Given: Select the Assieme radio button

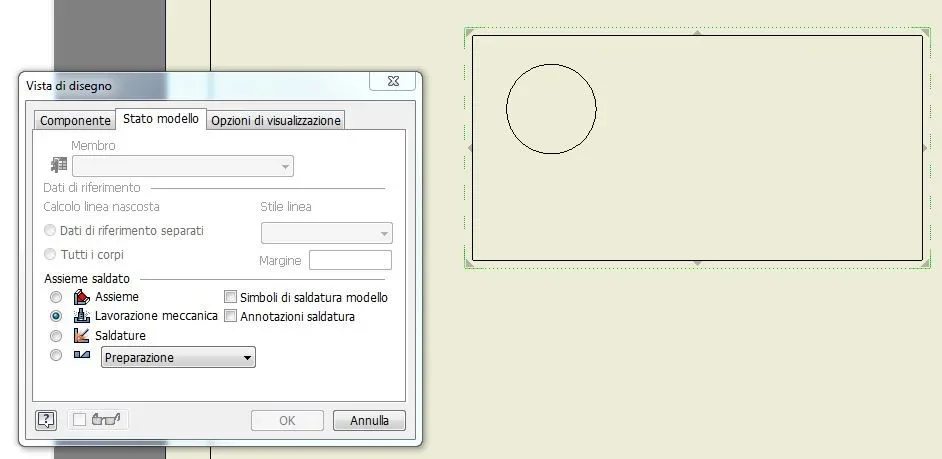Looking at the screenshot, I should pos(56,297).
